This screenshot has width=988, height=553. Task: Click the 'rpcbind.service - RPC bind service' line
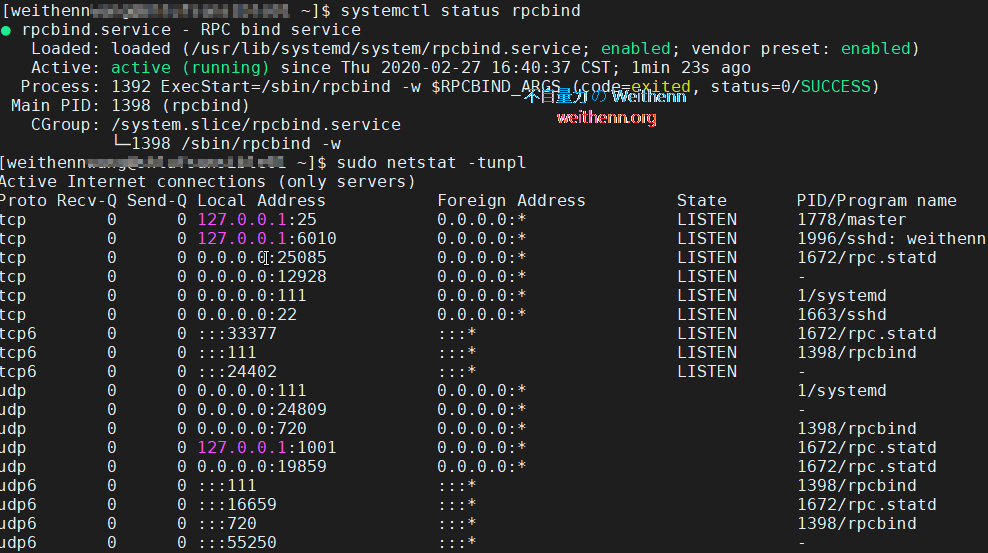(x=191, y=30)
